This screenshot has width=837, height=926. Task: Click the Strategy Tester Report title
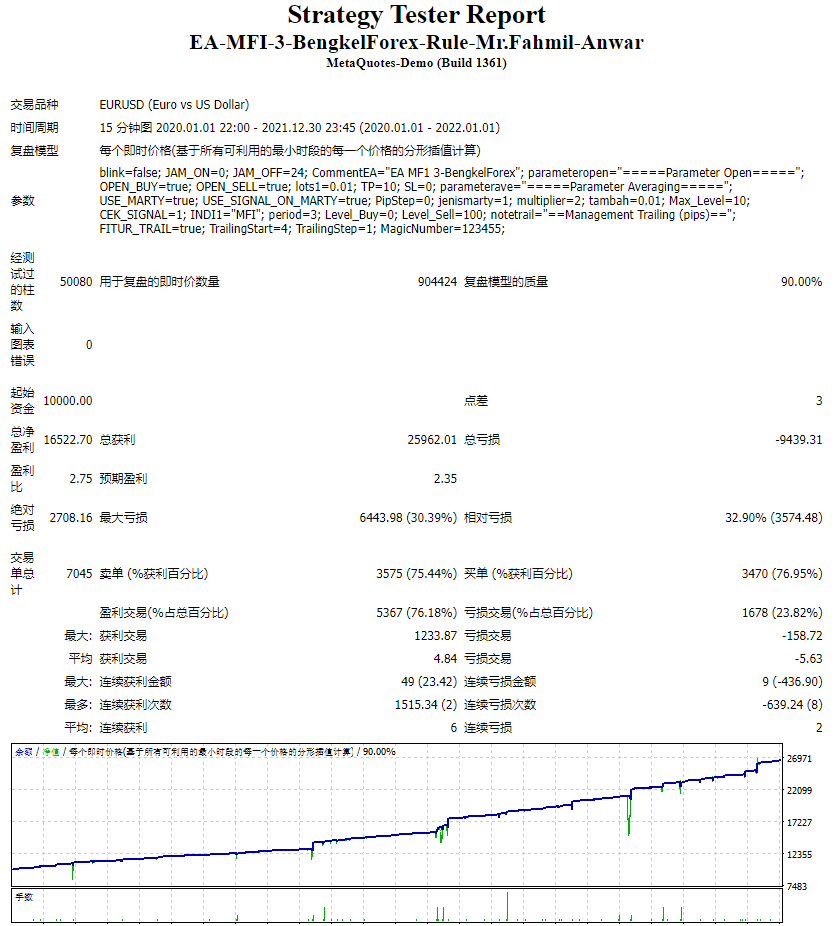(418, 15)
